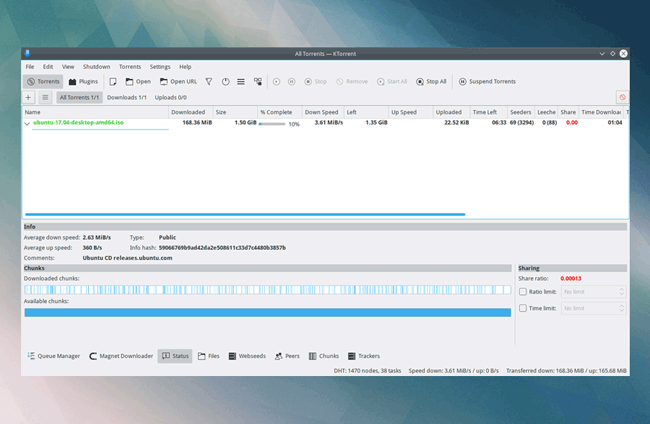Enable the Time limit checkbox

pos(523,309)
